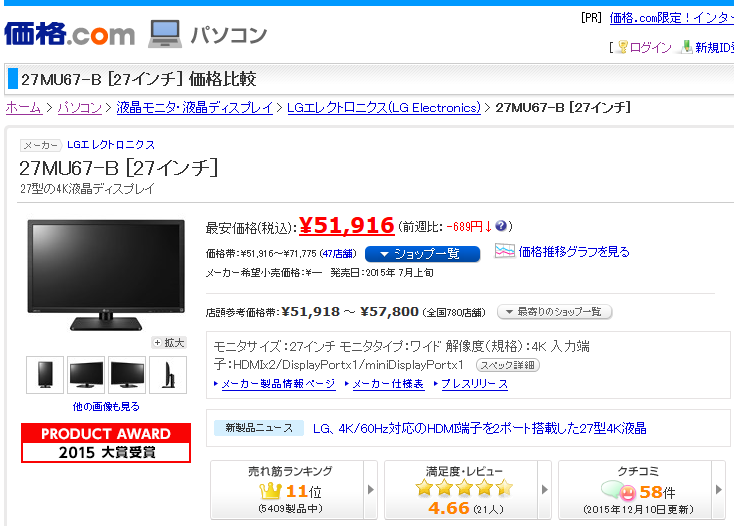Go to ホーム breadcrumb
The image size is (734, 526).
(23, 108)
